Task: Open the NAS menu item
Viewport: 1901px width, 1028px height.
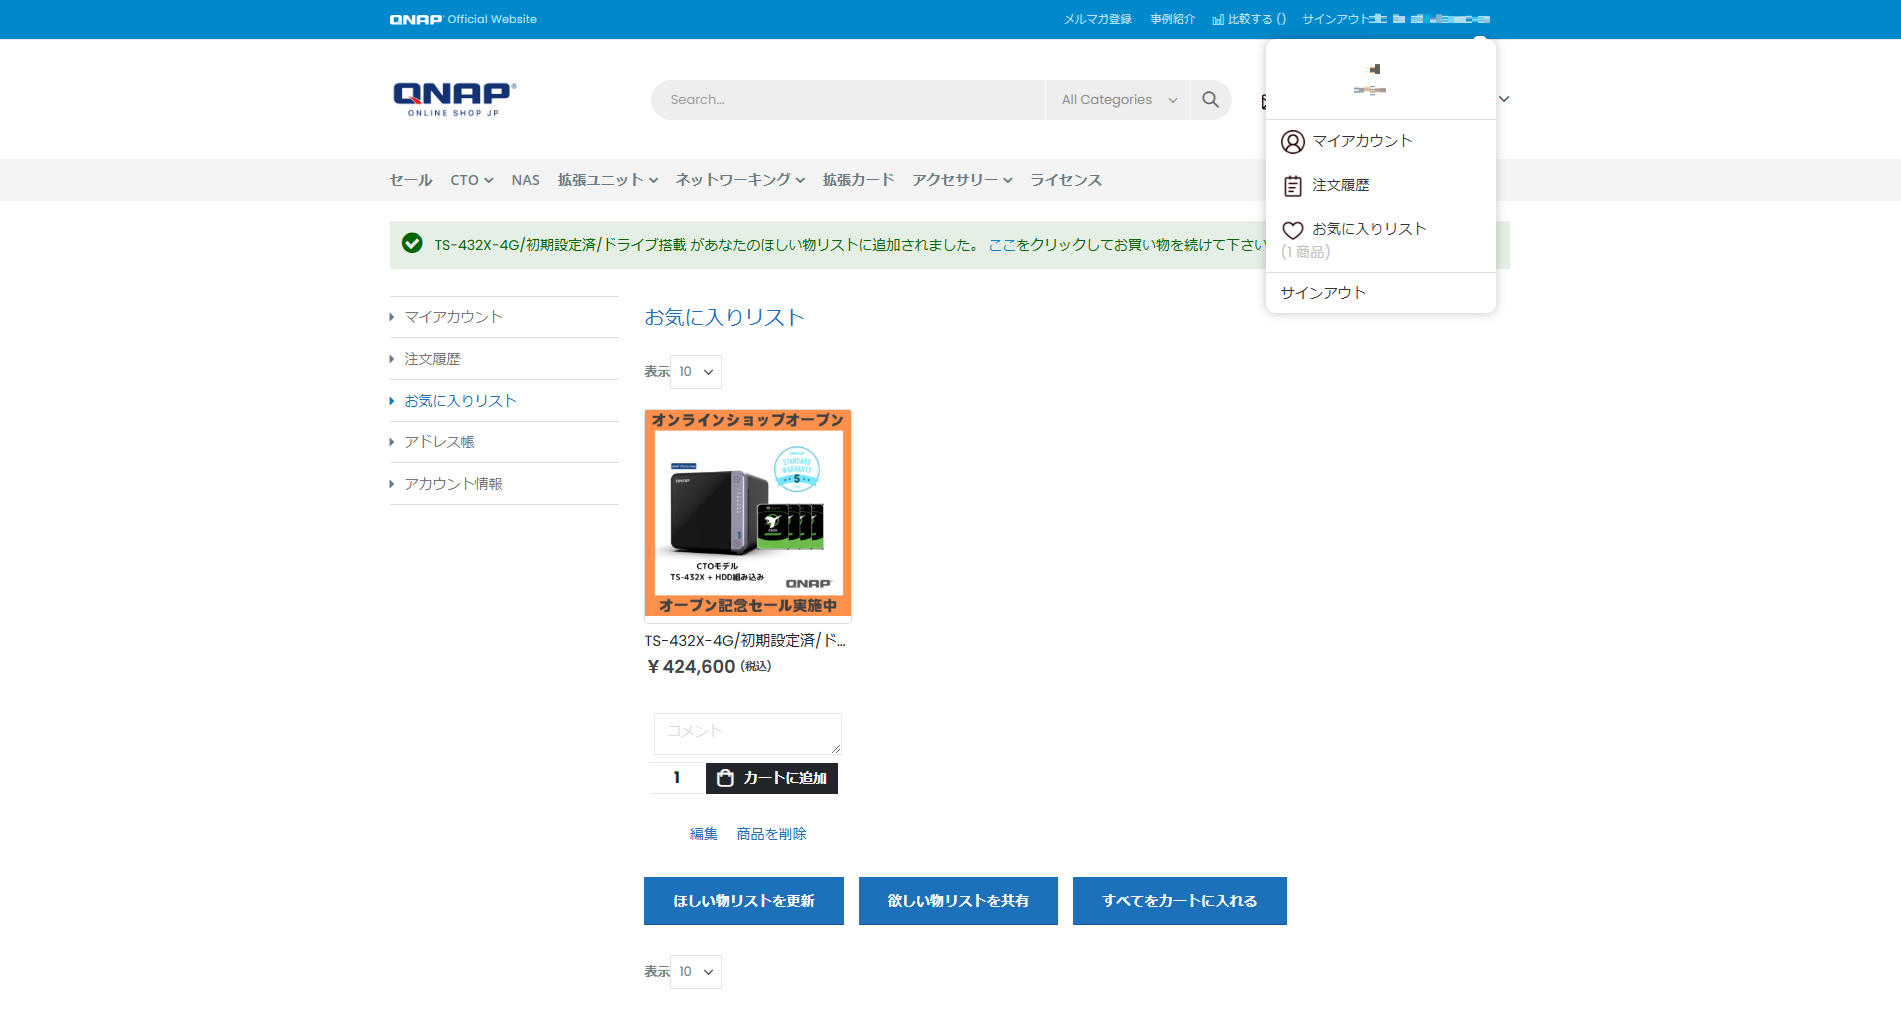Action: [x=525, y=180]
